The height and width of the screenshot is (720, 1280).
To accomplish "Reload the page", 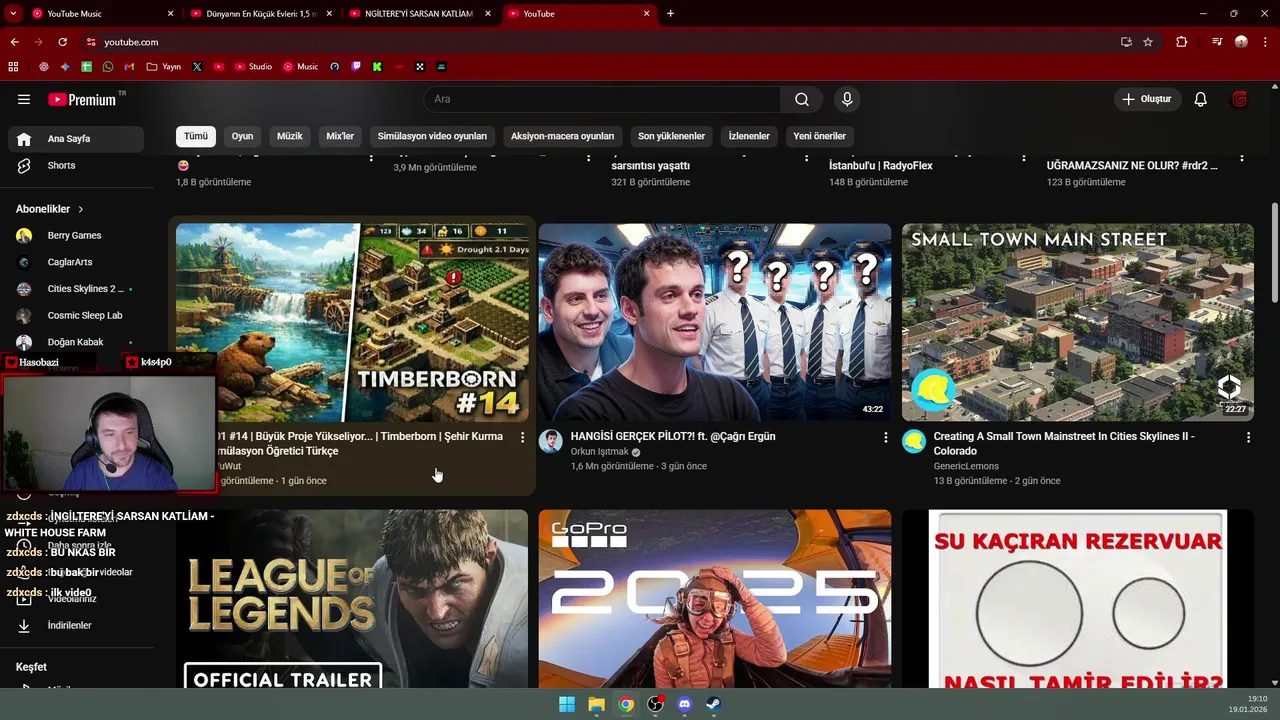I will (x=62, y=42).
